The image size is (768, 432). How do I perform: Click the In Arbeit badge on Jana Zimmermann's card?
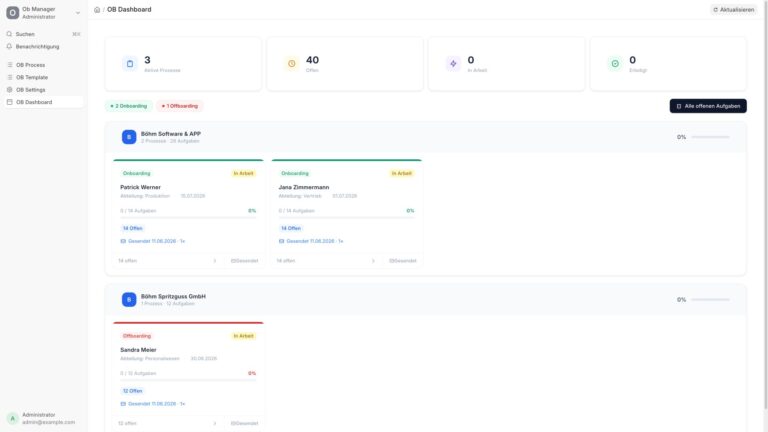402,173
